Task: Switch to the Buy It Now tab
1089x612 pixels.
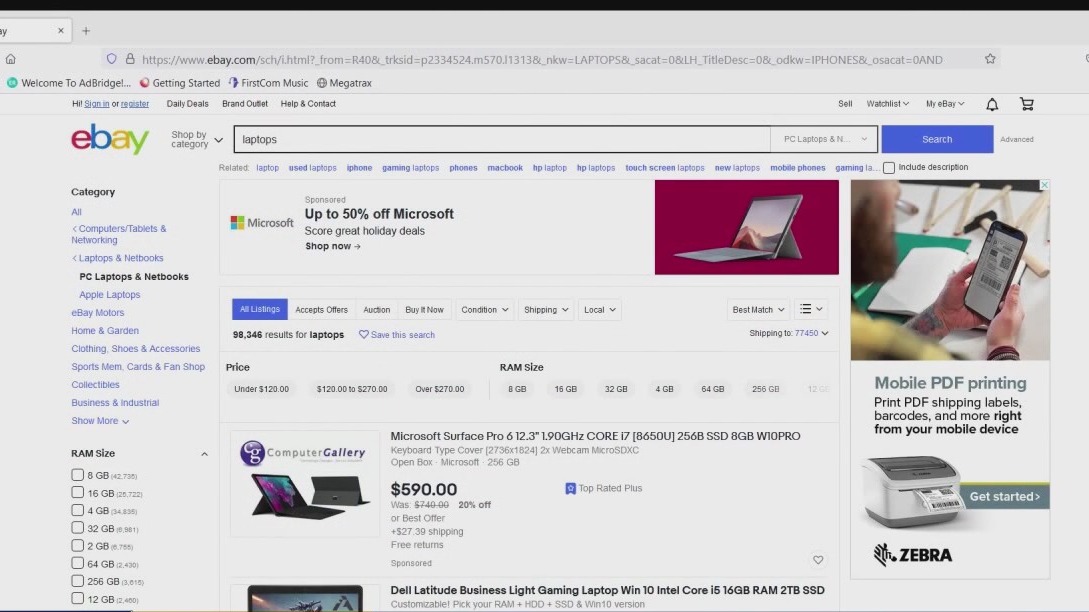Action: [424, 310]
